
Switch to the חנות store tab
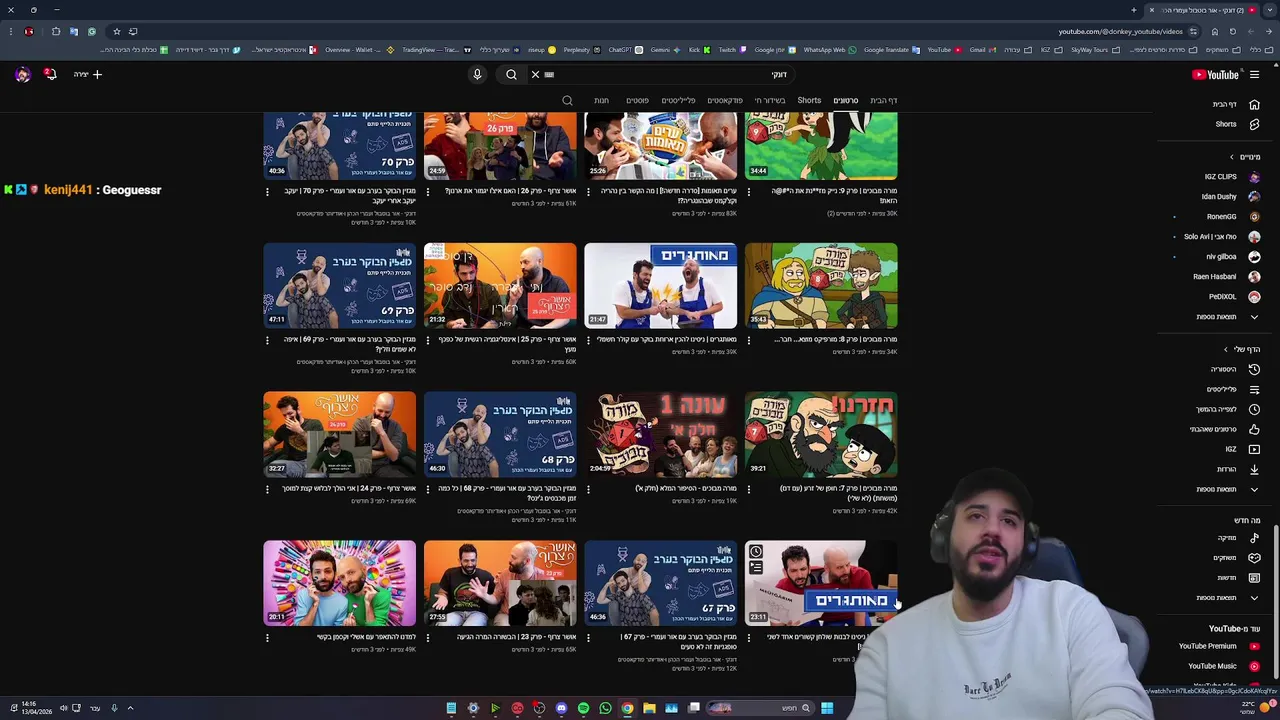click(601, 100)
